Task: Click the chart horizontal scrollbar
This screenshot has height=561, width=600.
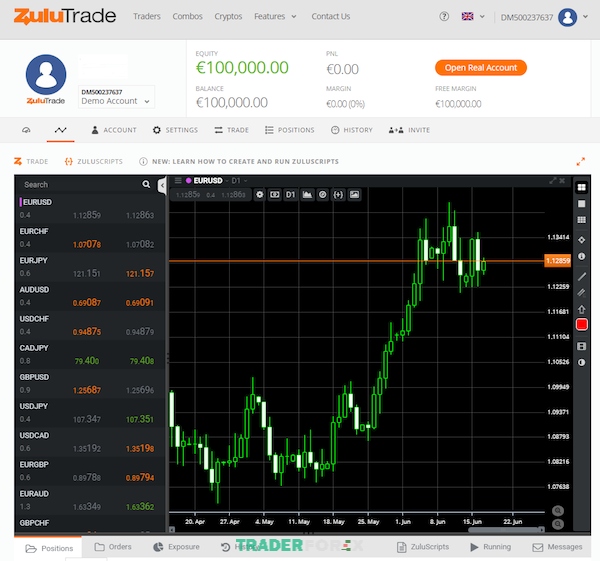Action: point(505,530)
